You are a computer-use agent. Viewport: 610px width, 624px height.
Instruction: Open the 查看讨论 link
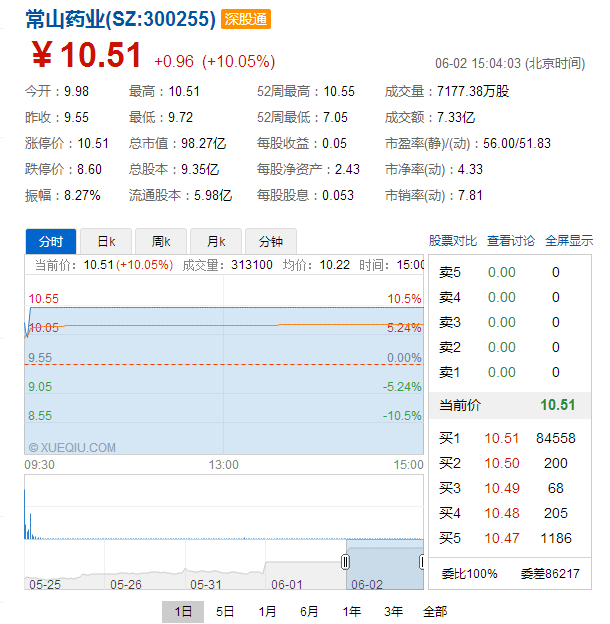(511, 241)
